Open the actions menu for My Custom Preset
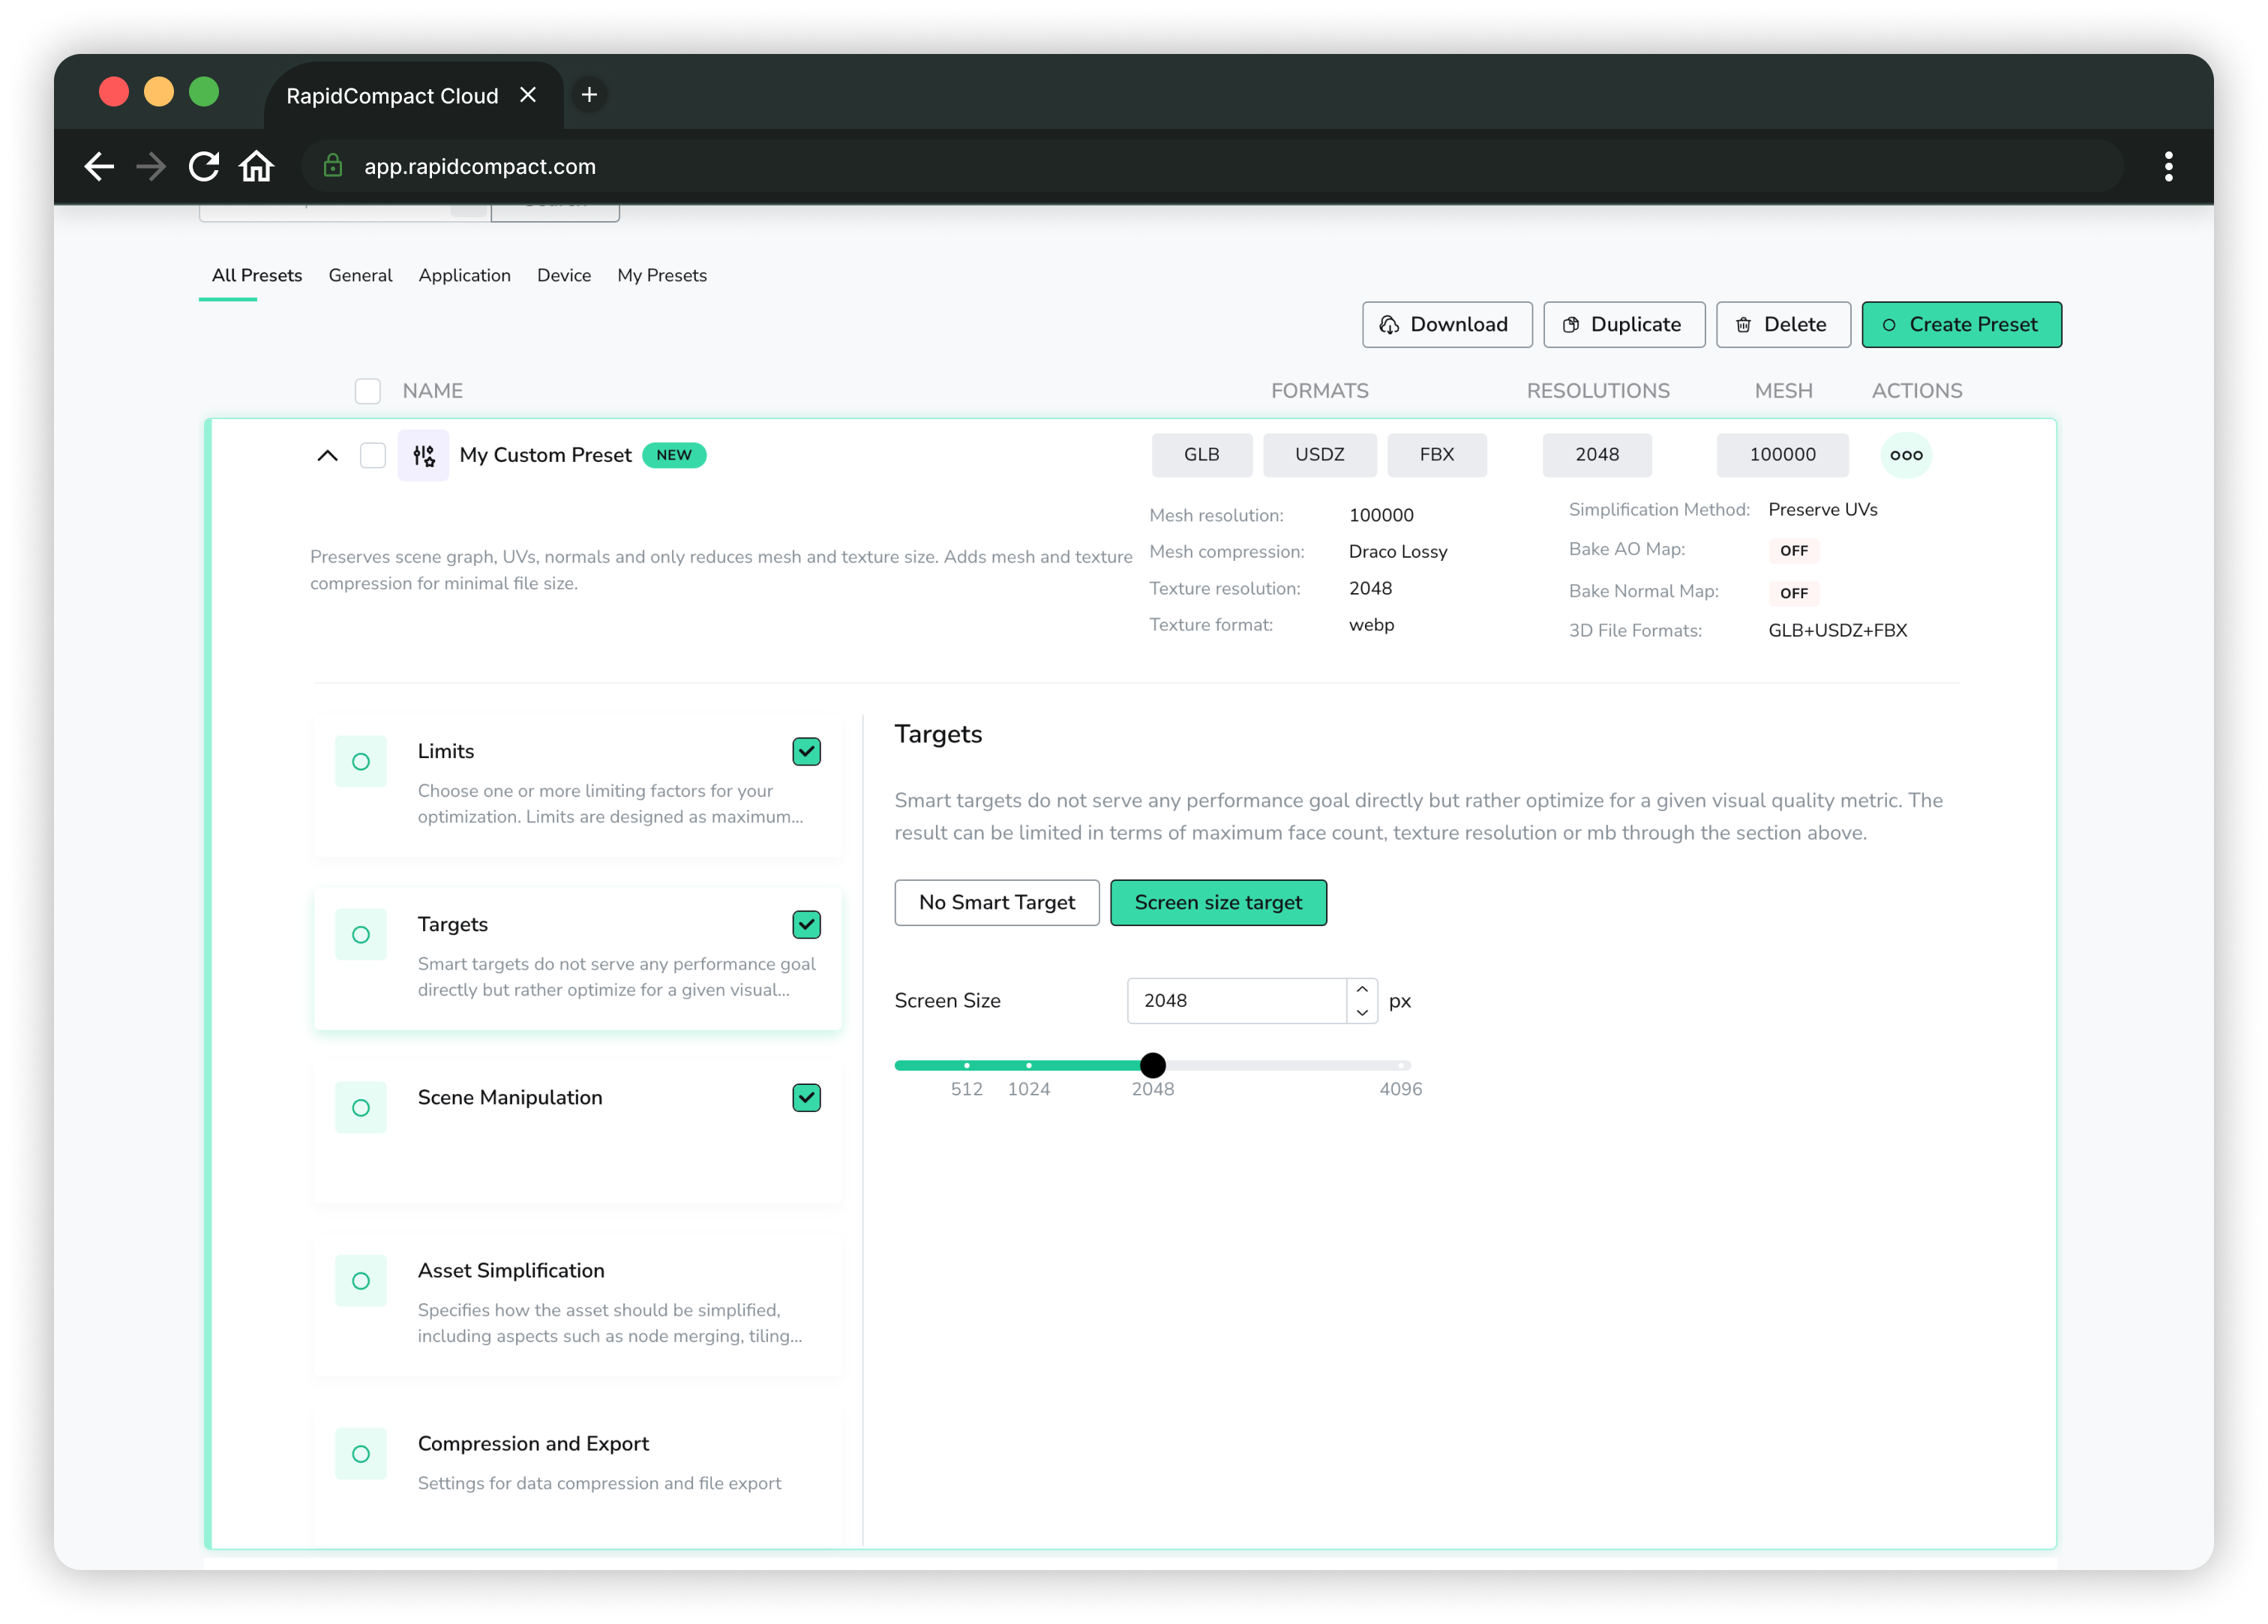The width and height of the screenshot is (2268, 1624). click(1906, 455)
